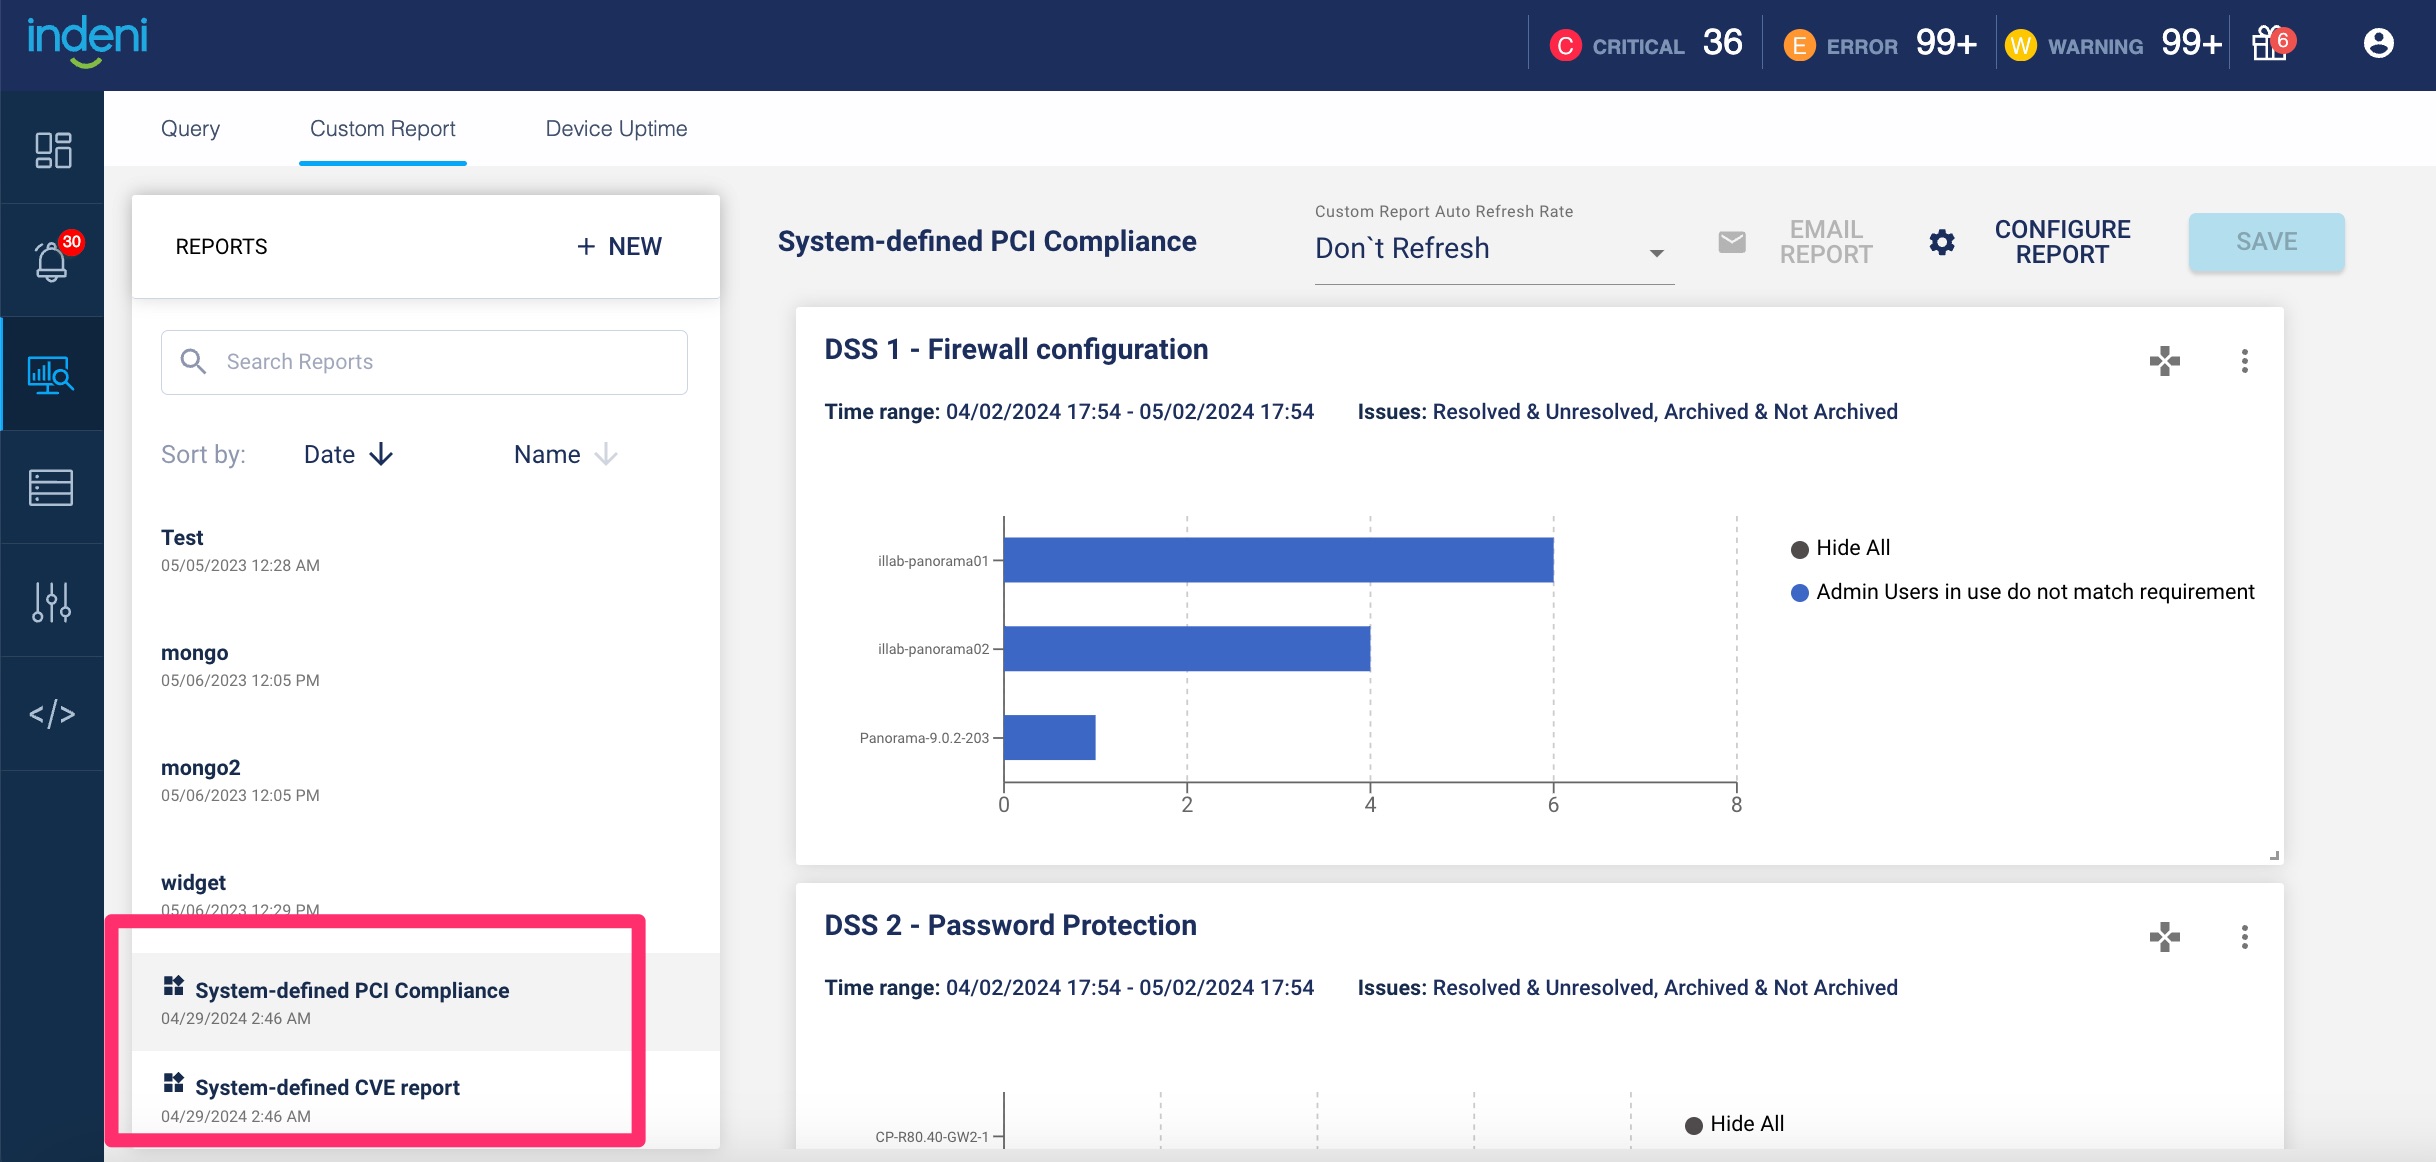Toggle sort by Name arrow
Viewport: 2436px width, 1162px height.
tap(606, 455)
